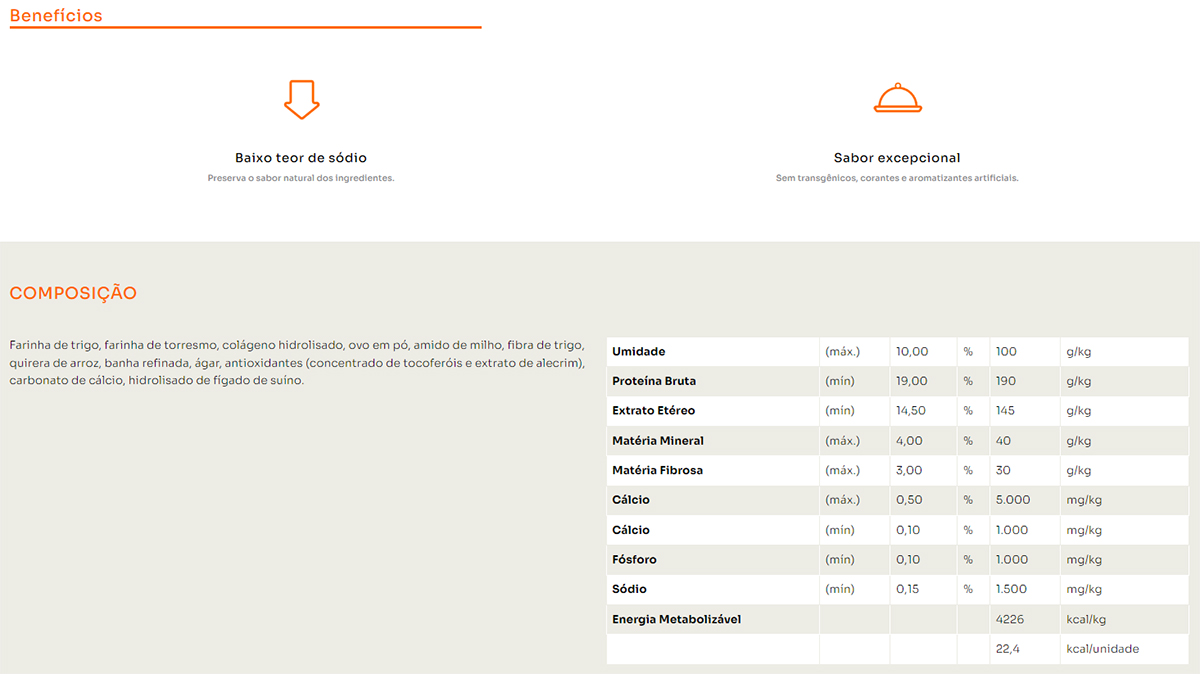Click the "Sabor excepcional" title
1200x674 pixels.
tap(897, 158)
